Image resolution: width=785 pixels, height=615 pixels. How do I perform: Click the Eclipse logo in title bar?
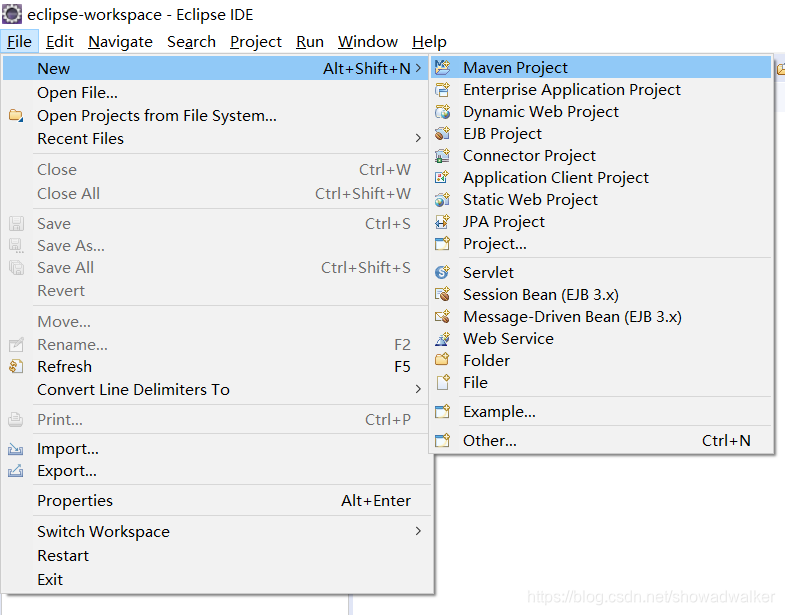tap(12, 14)
